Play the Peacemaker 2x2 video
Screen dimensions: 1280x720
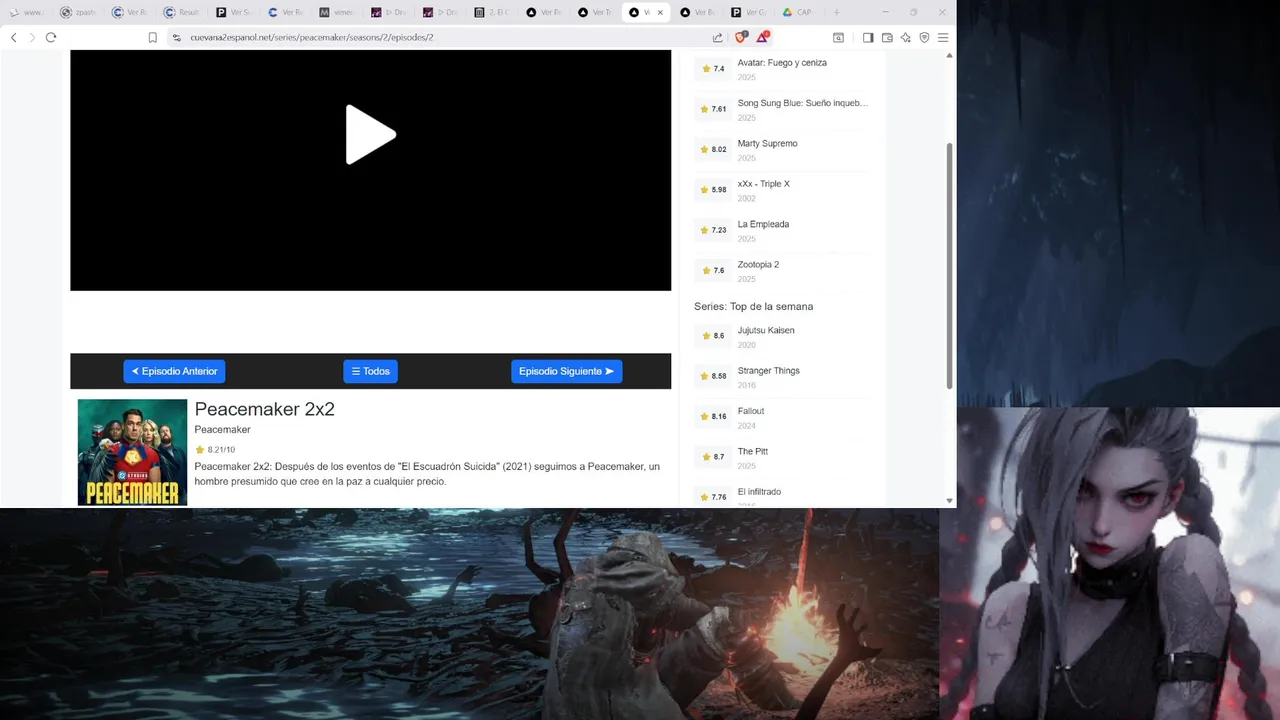click(x=371, y=134)
